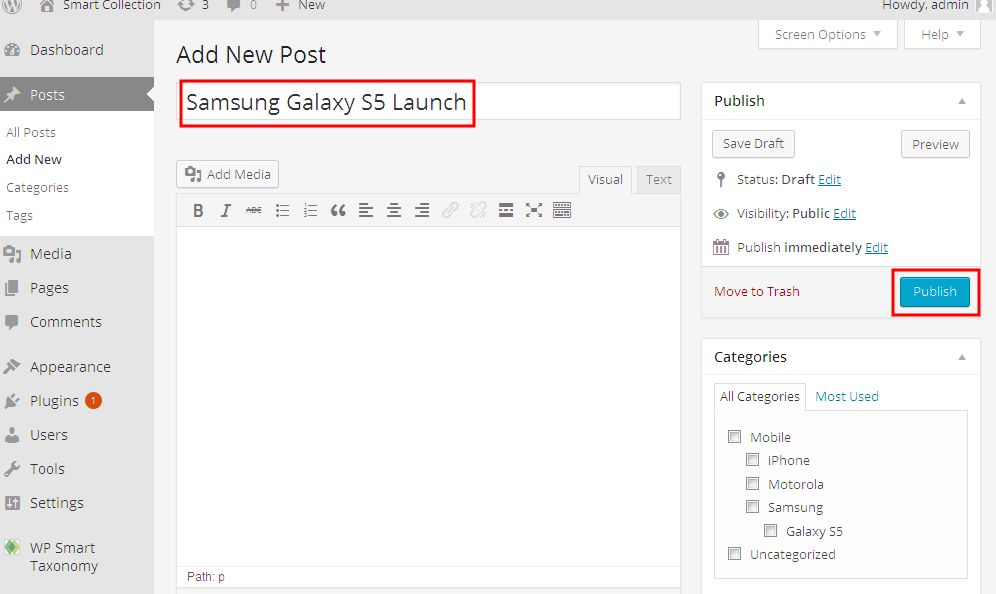Open the updates indicator showing 3
This screenshot has width=996, height=594.
(193, 6)
